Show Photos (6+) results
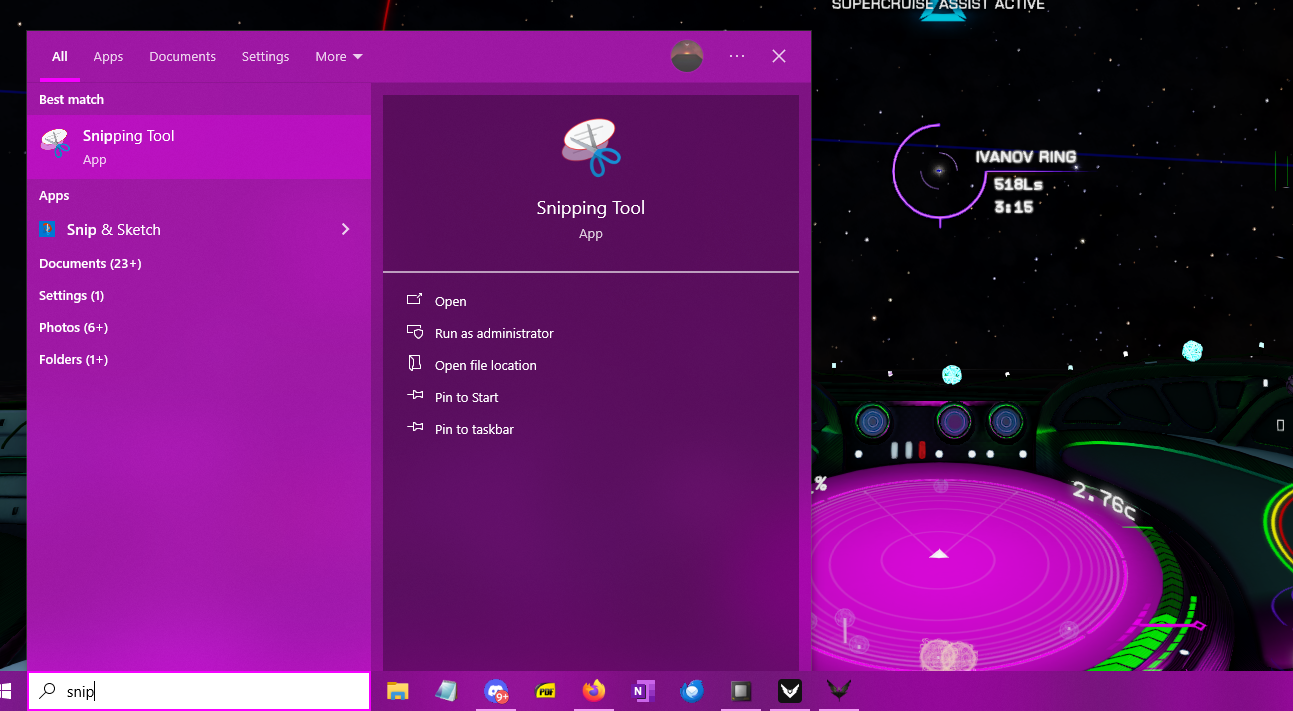The width and height of the screenshot is (1293, 711). pos(73,327)
